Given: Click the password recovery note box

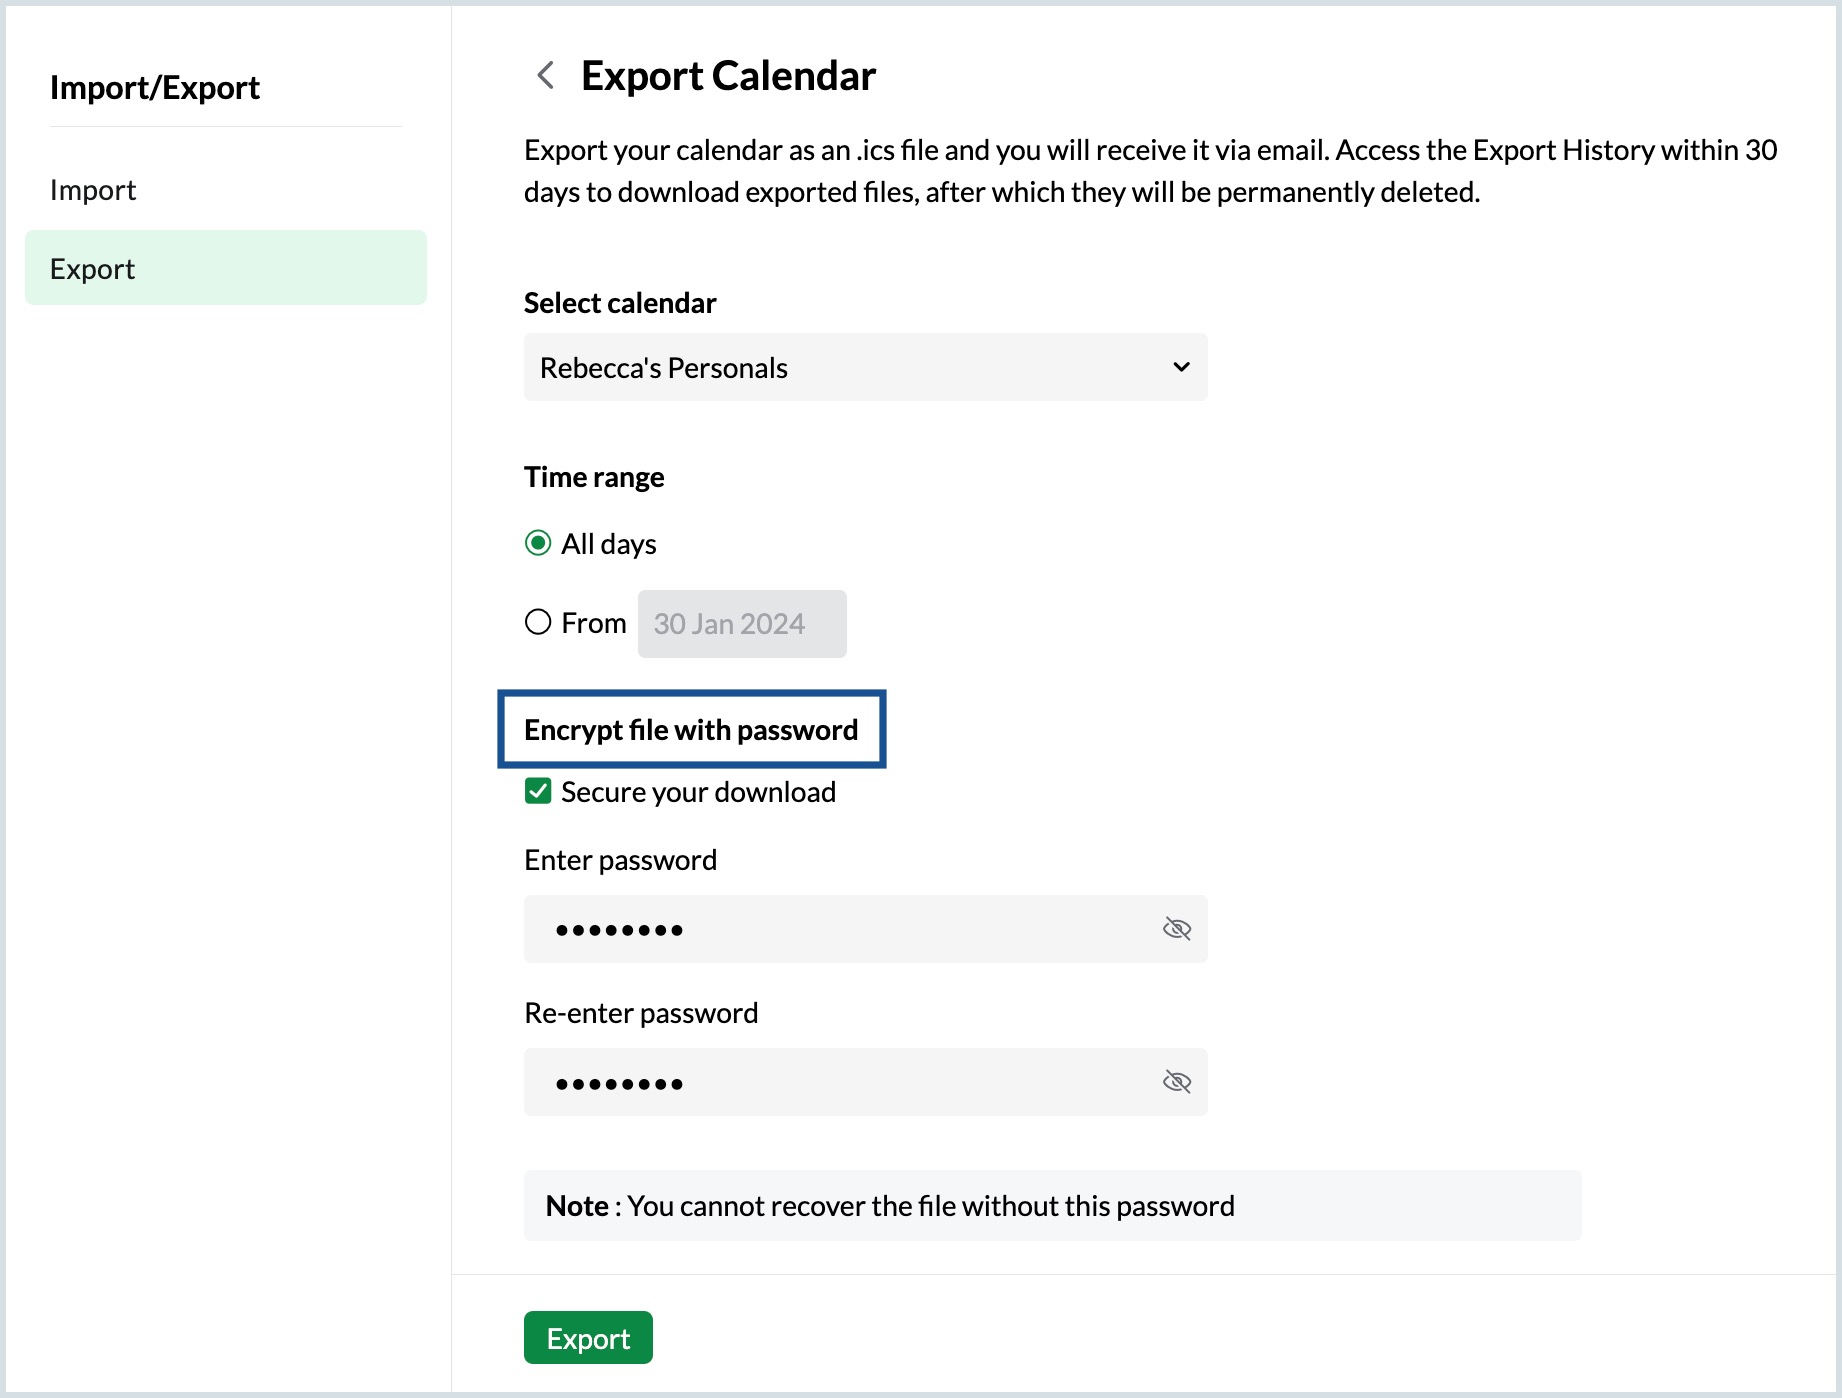Looking at the screenshot, I should pyautogui.click(x=1052, y=1206).
